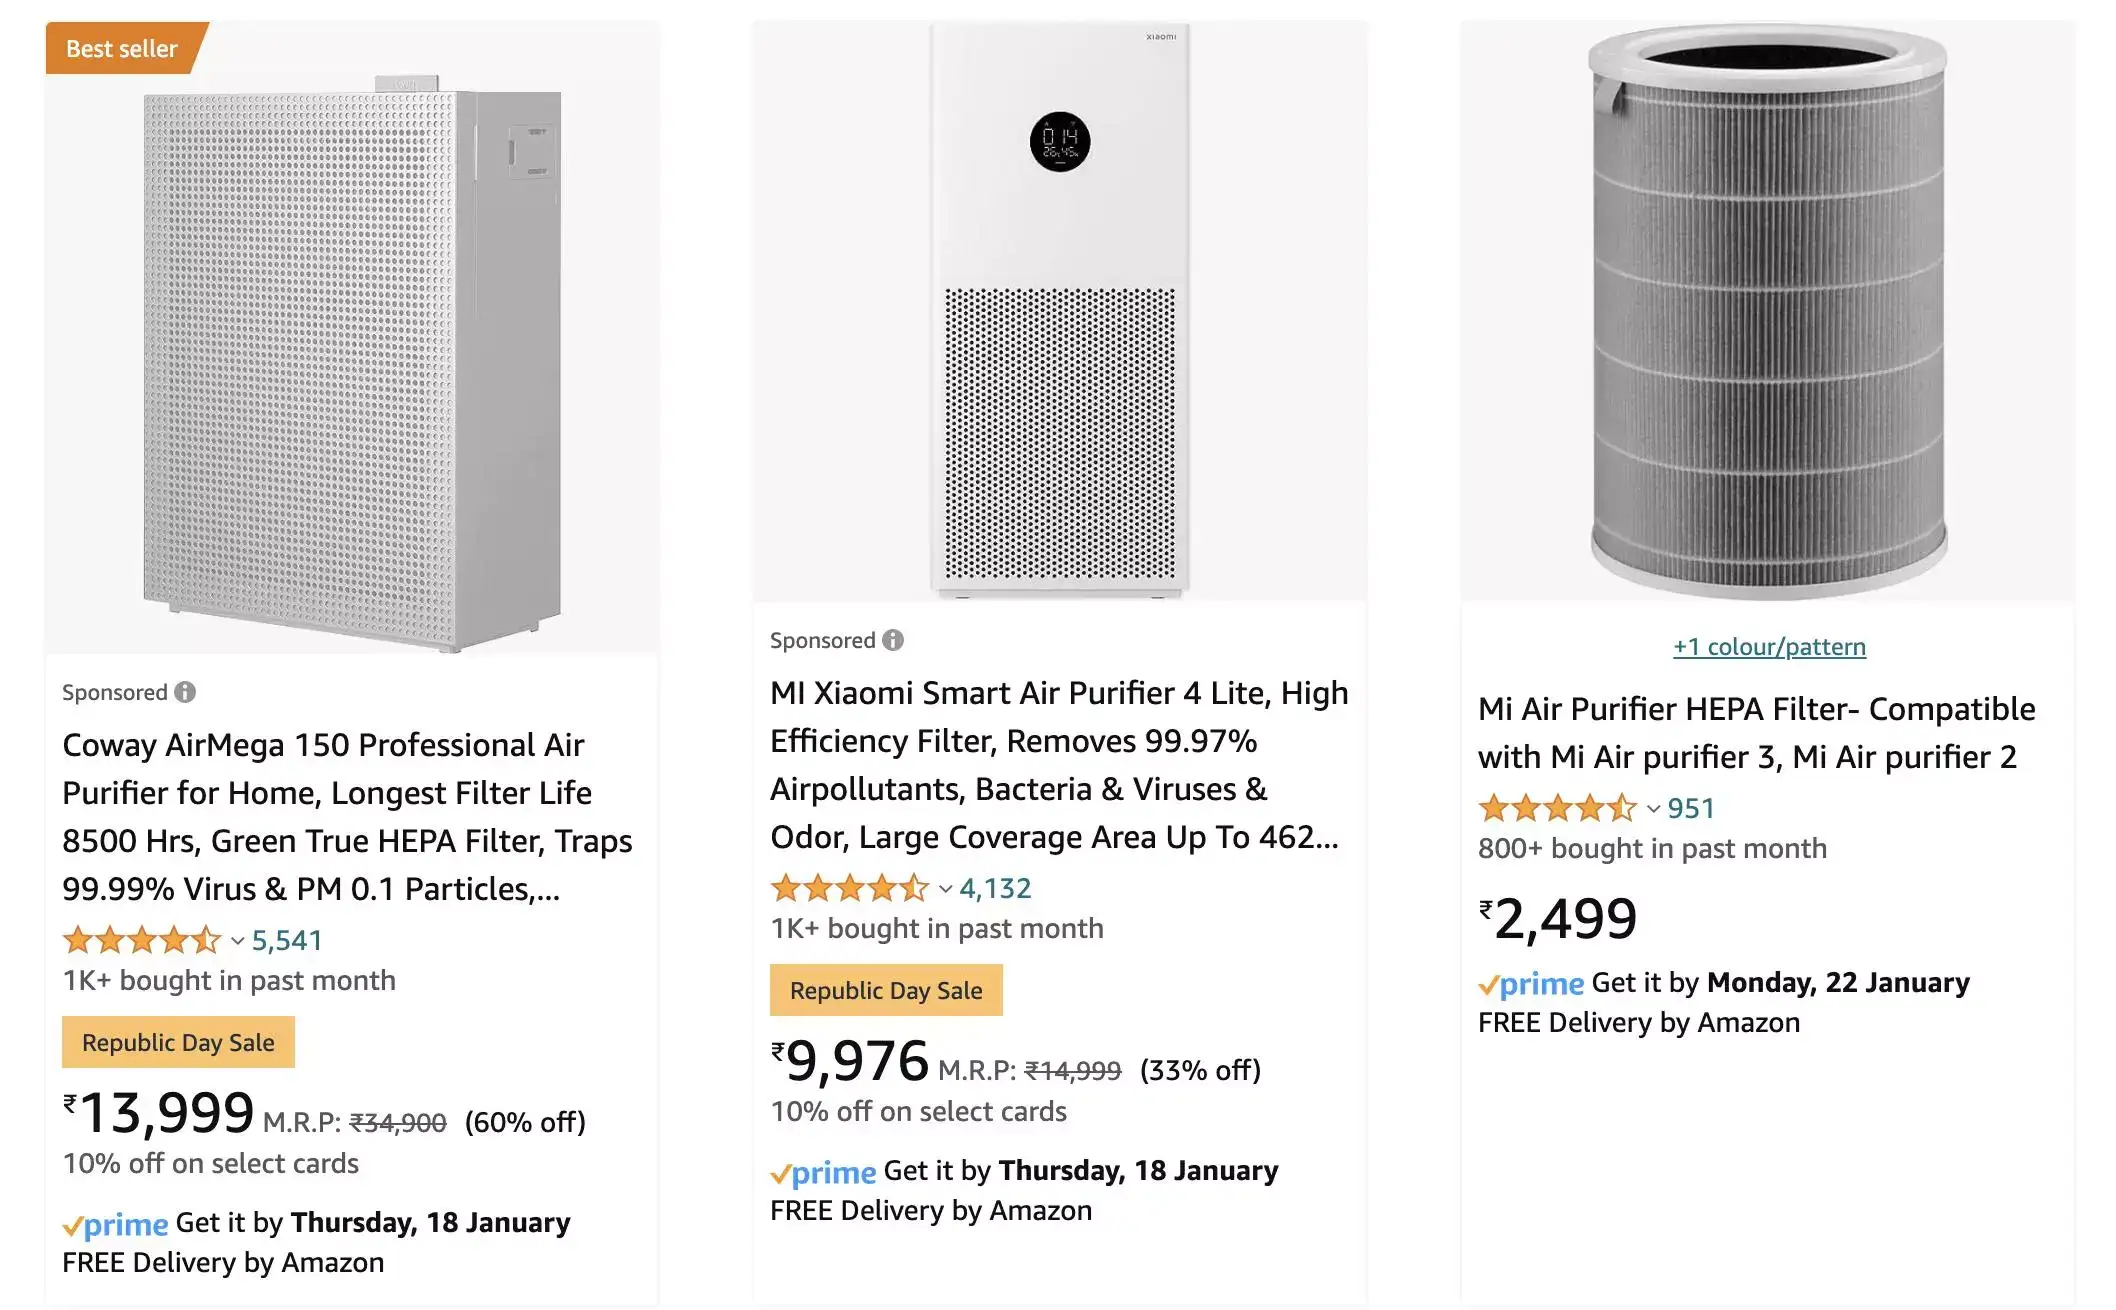Click the star rating of Mi HEPA Filter
Screen dimensions: 2116x1310
click(x=1557, y=808)
